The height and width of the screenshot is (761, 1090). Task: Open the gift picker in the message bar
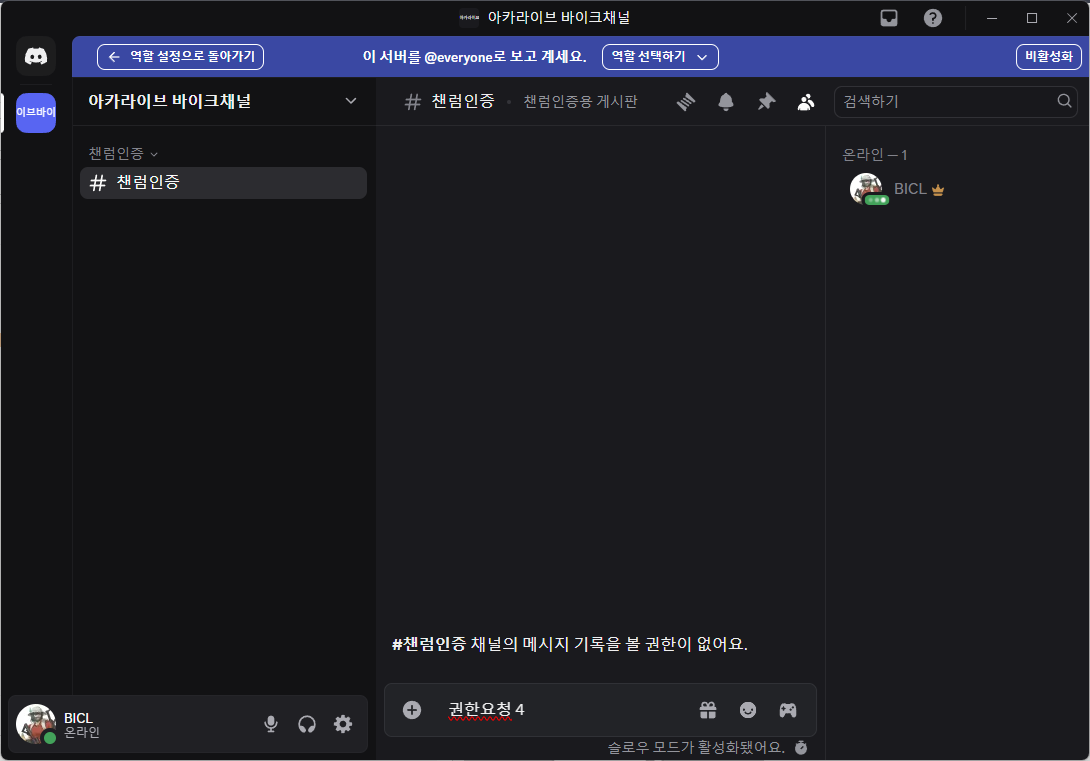click(x=708, y=709)
